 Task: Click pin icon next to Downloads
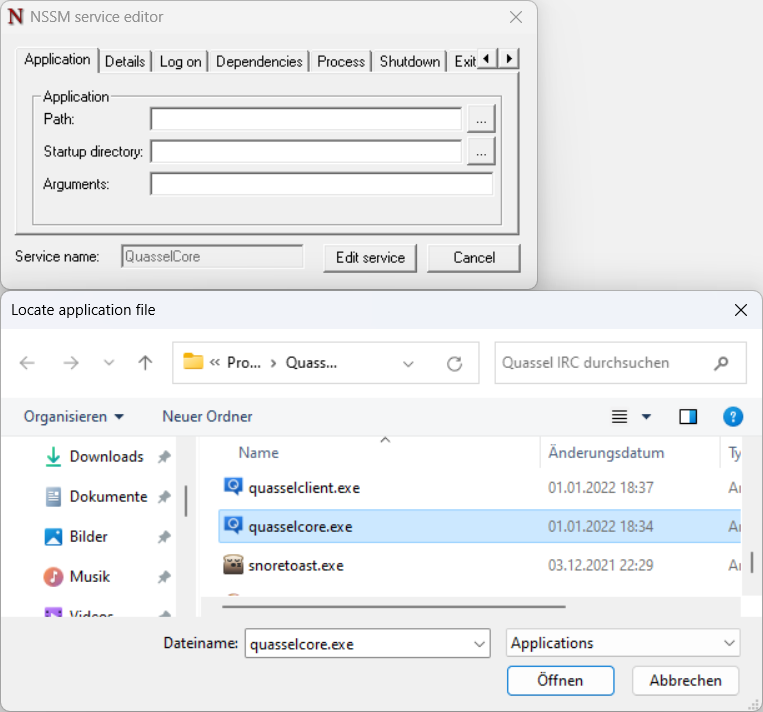point(164,456)
